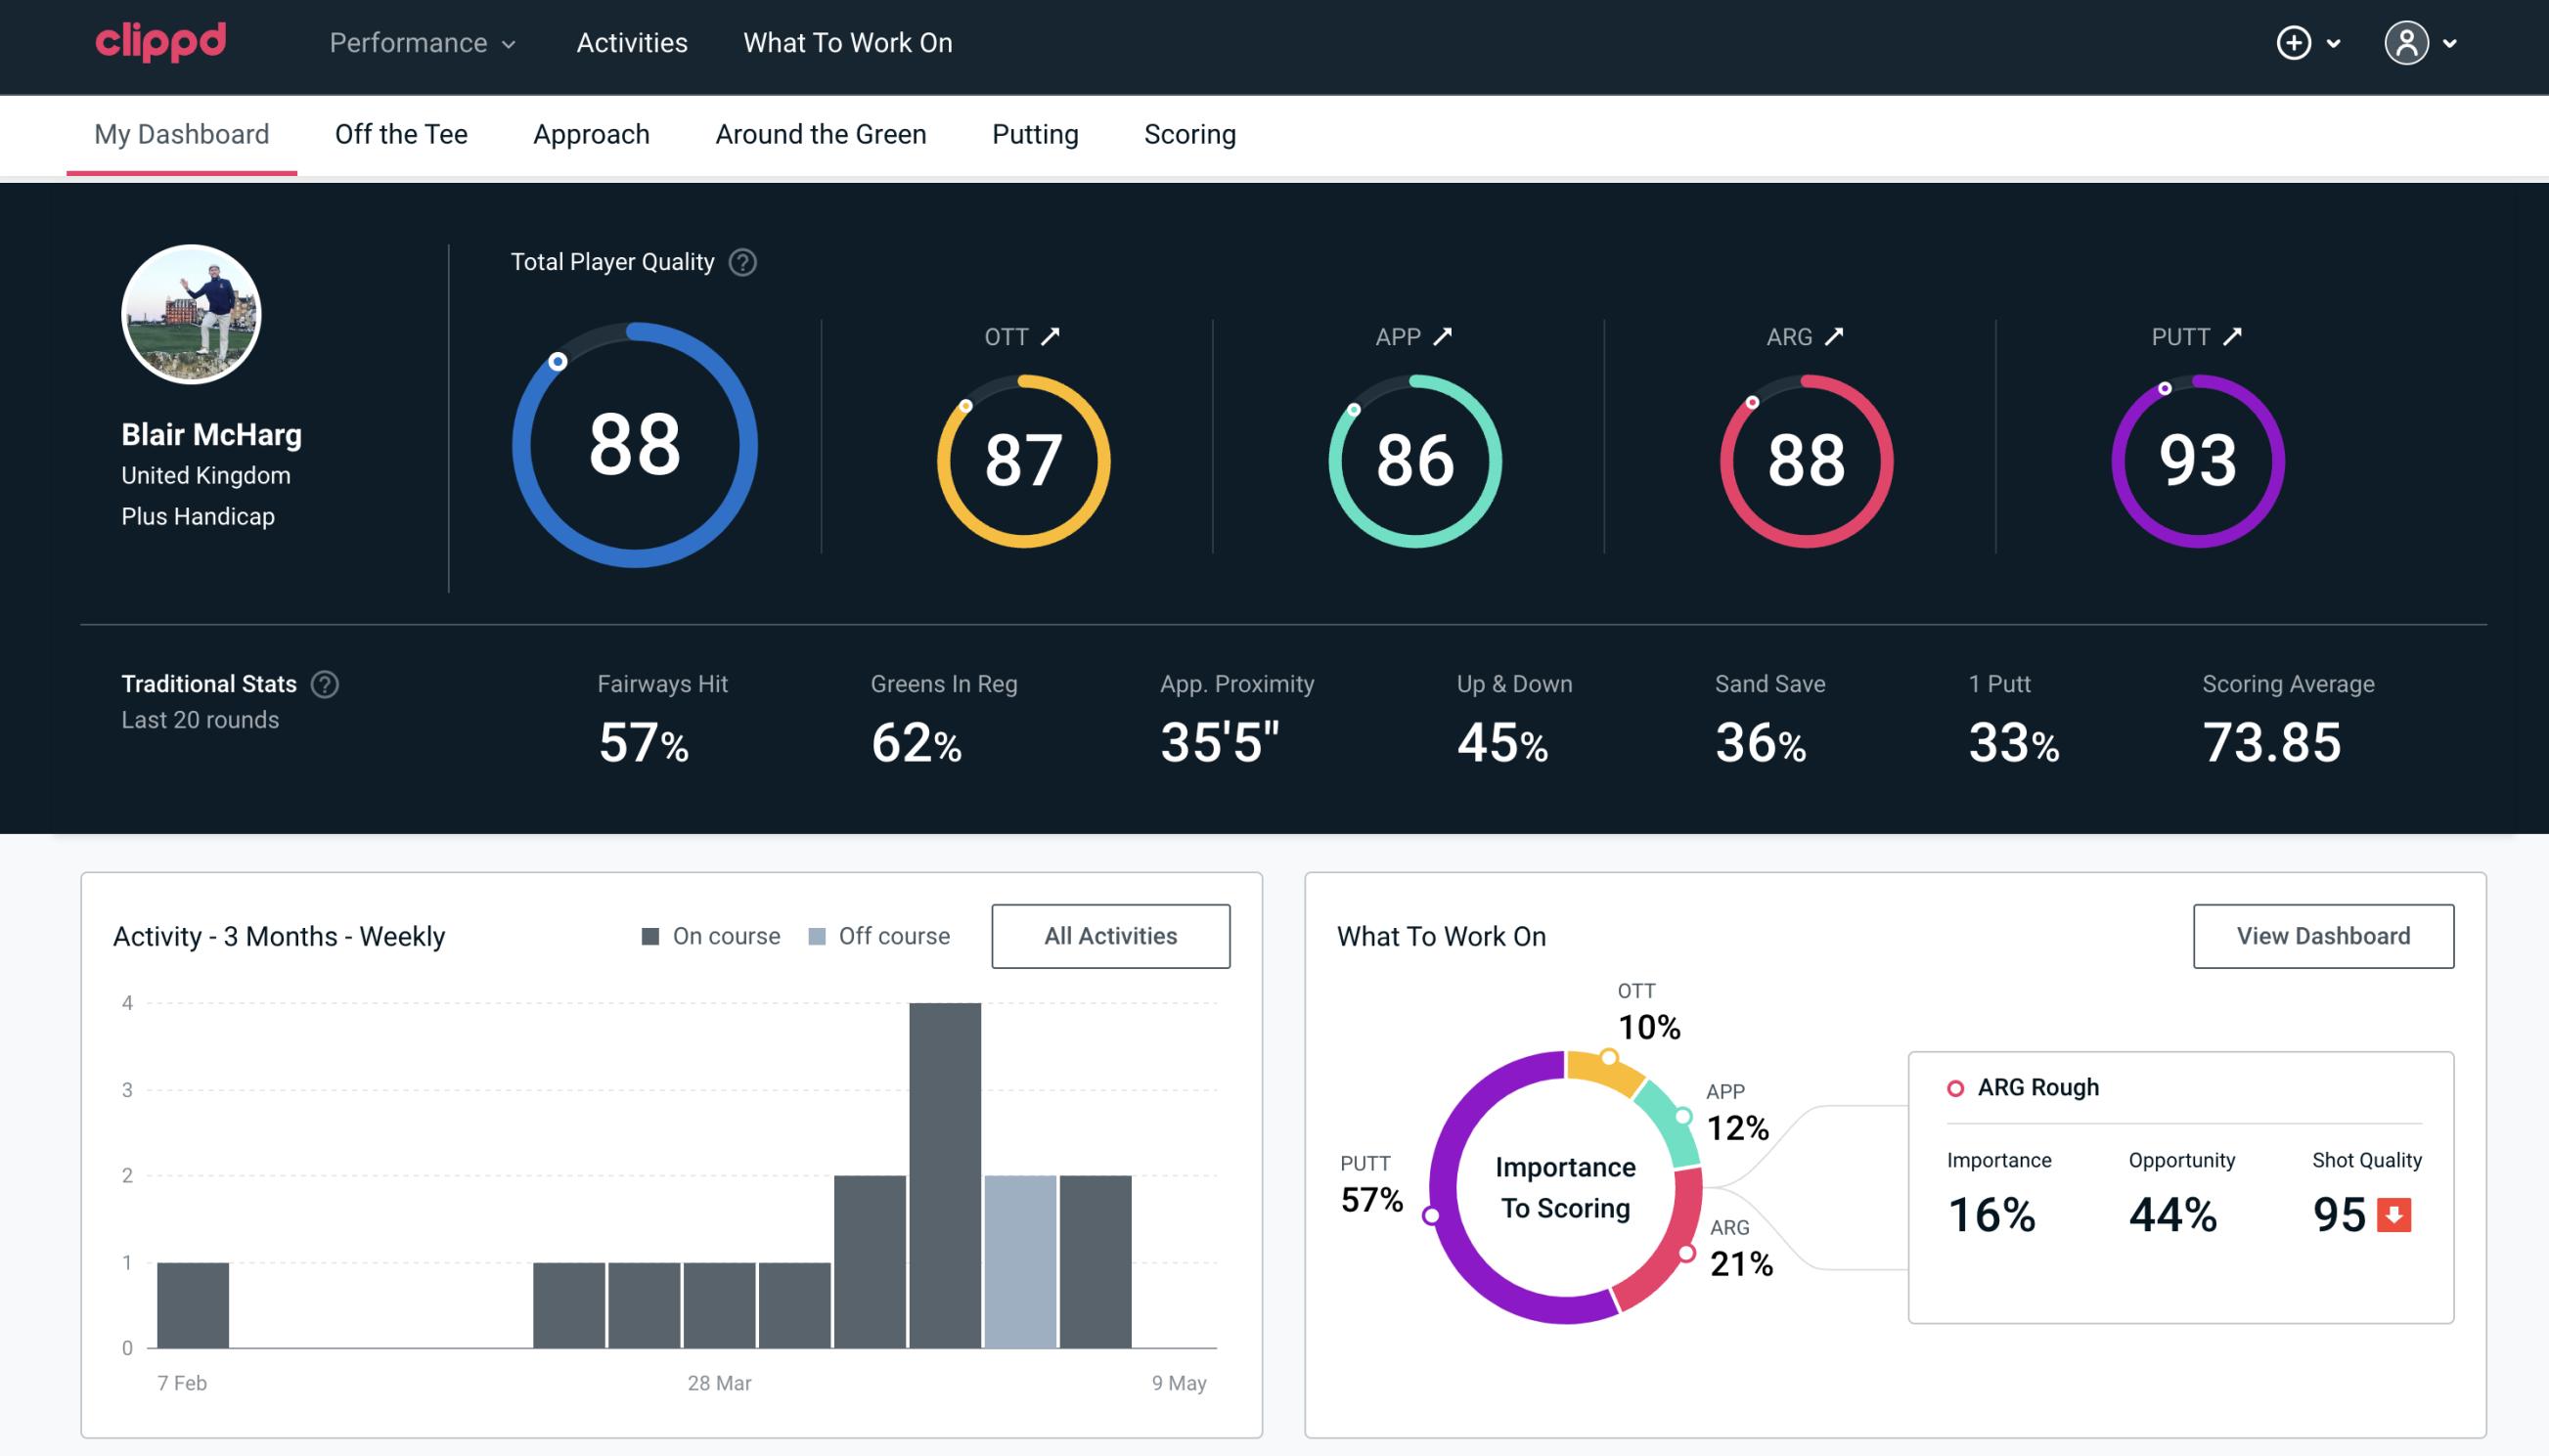Switch to the Scoring tab
This screenshot has height=1456, width=2549.
click(x=1190, y=133)
